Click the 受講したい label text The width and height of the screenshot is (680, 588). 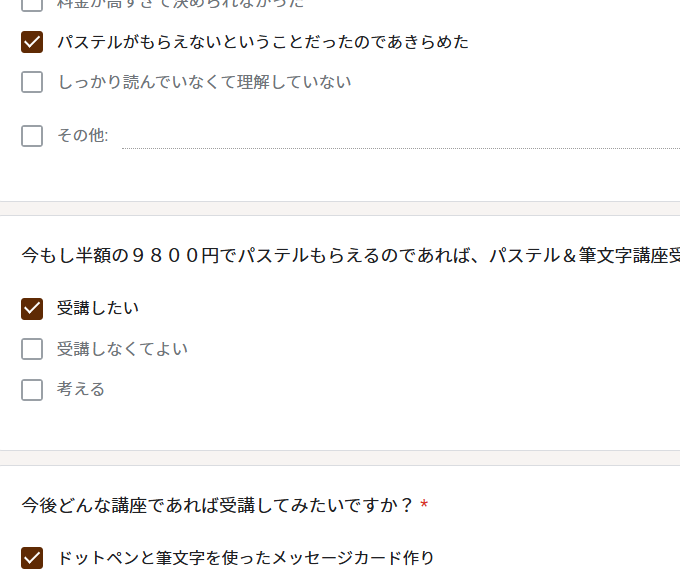coord(98,308)
